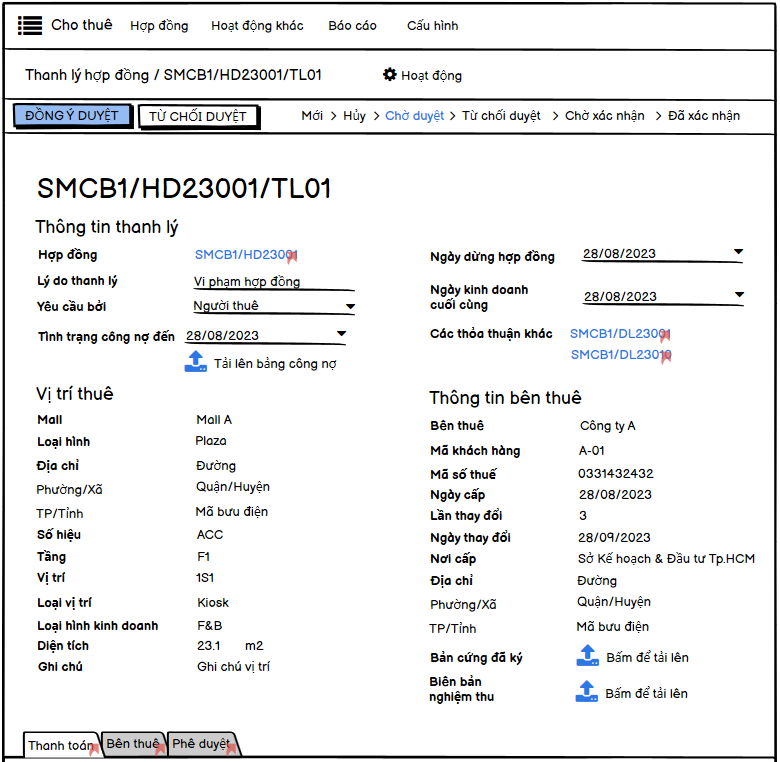This screenshot has width=780, height=762.
Task: Select the Chờ duyệt status stage
Action: point(414,116)
